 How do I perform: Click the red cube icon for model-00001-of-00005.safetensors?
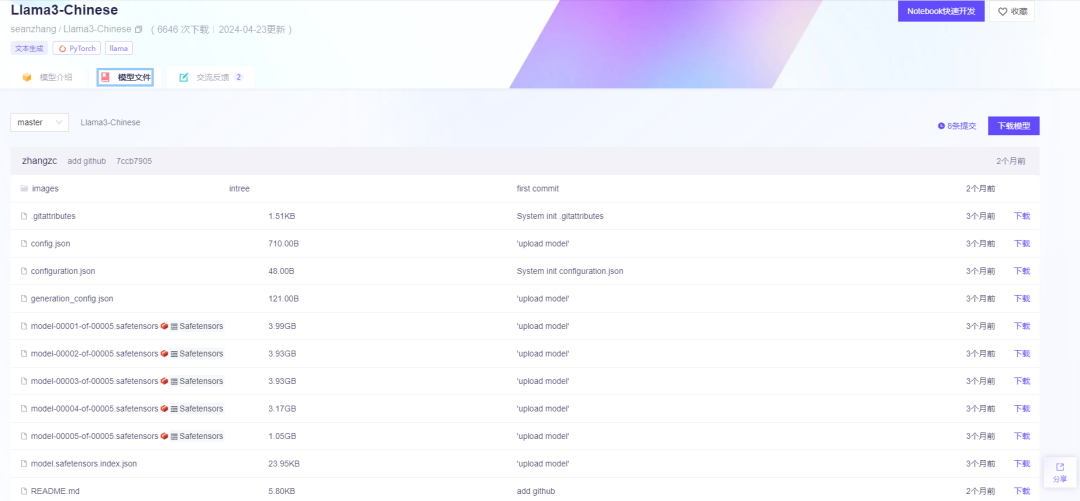(x=165, y=326)
